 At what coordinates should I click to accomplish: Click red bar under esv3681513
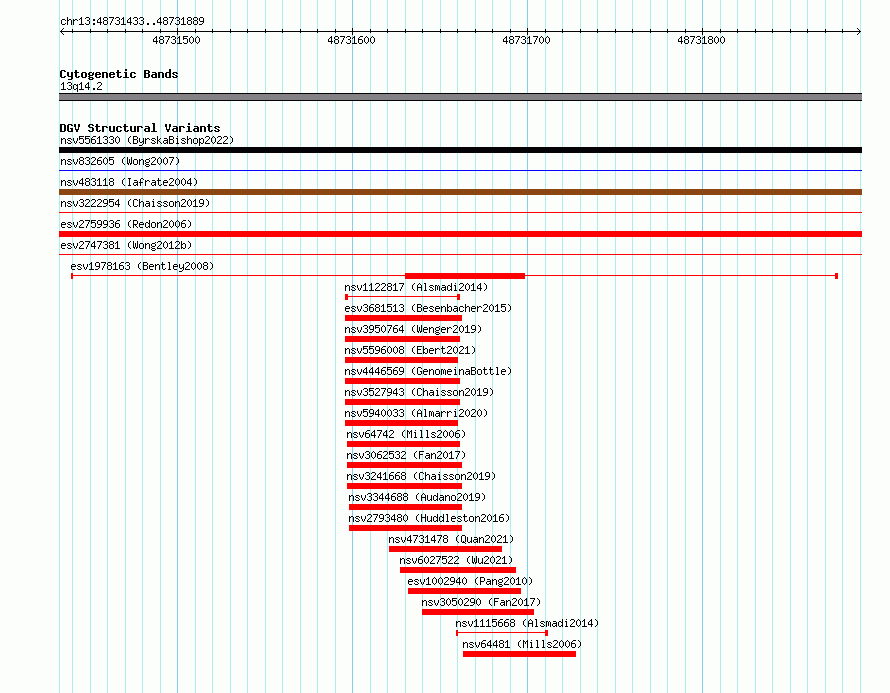404,318
